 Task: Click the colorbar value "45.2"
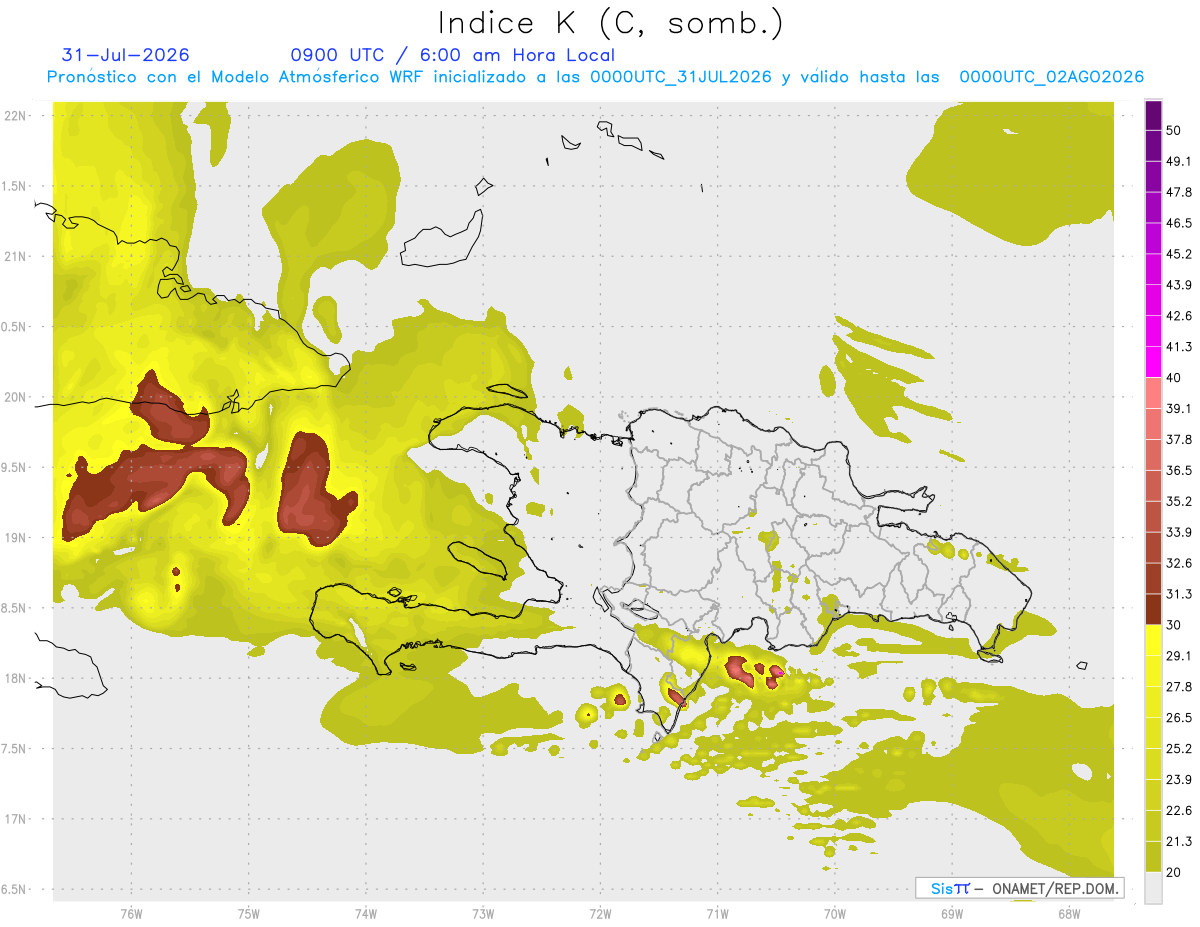coord(1179,254)
